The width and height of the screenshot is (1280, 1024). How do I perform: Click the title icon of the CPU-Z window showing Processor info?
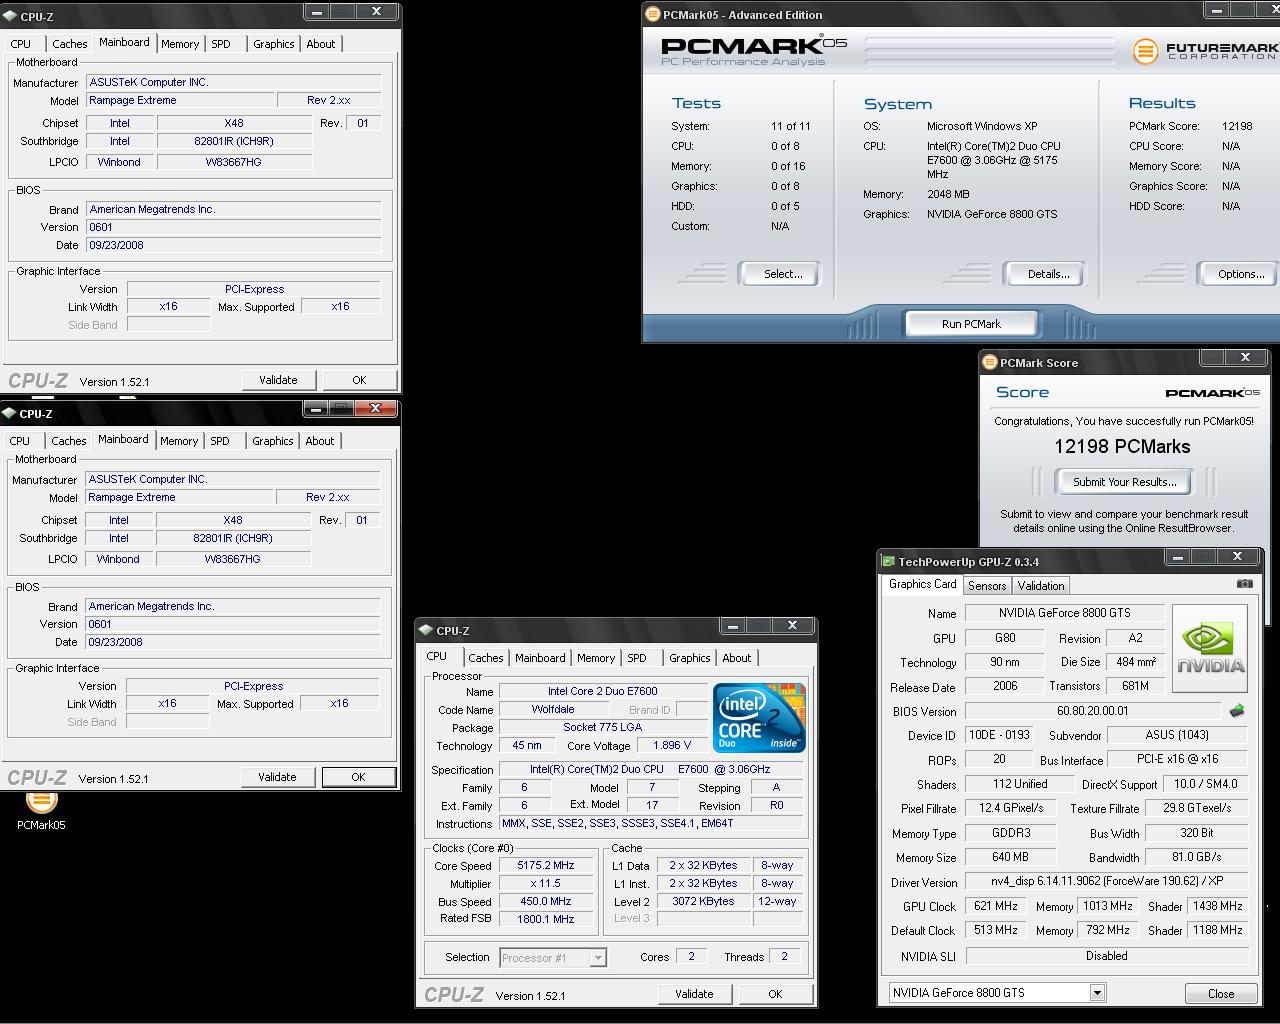[x=427, y=630]
